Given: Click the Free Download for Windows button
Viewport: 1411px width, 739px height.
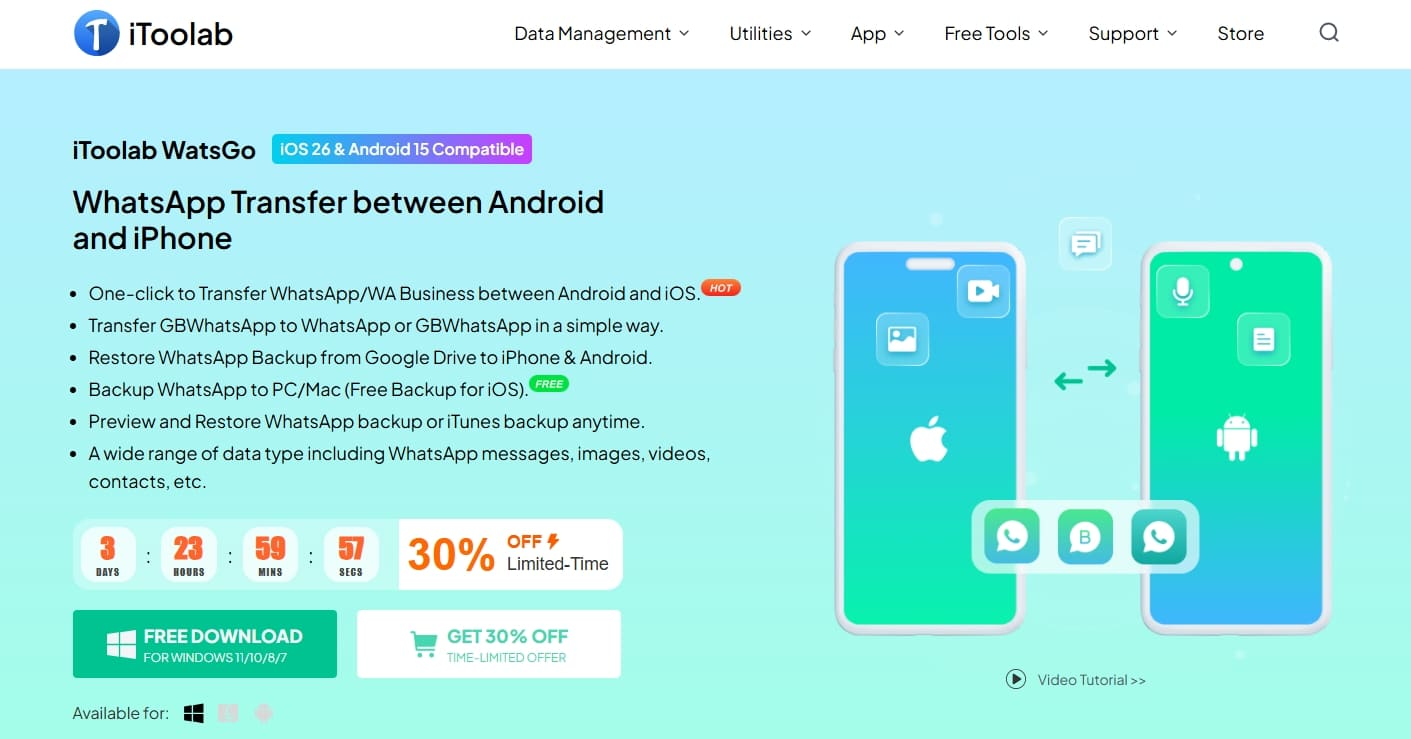Looking at the screenshot, I should [205, 644].
